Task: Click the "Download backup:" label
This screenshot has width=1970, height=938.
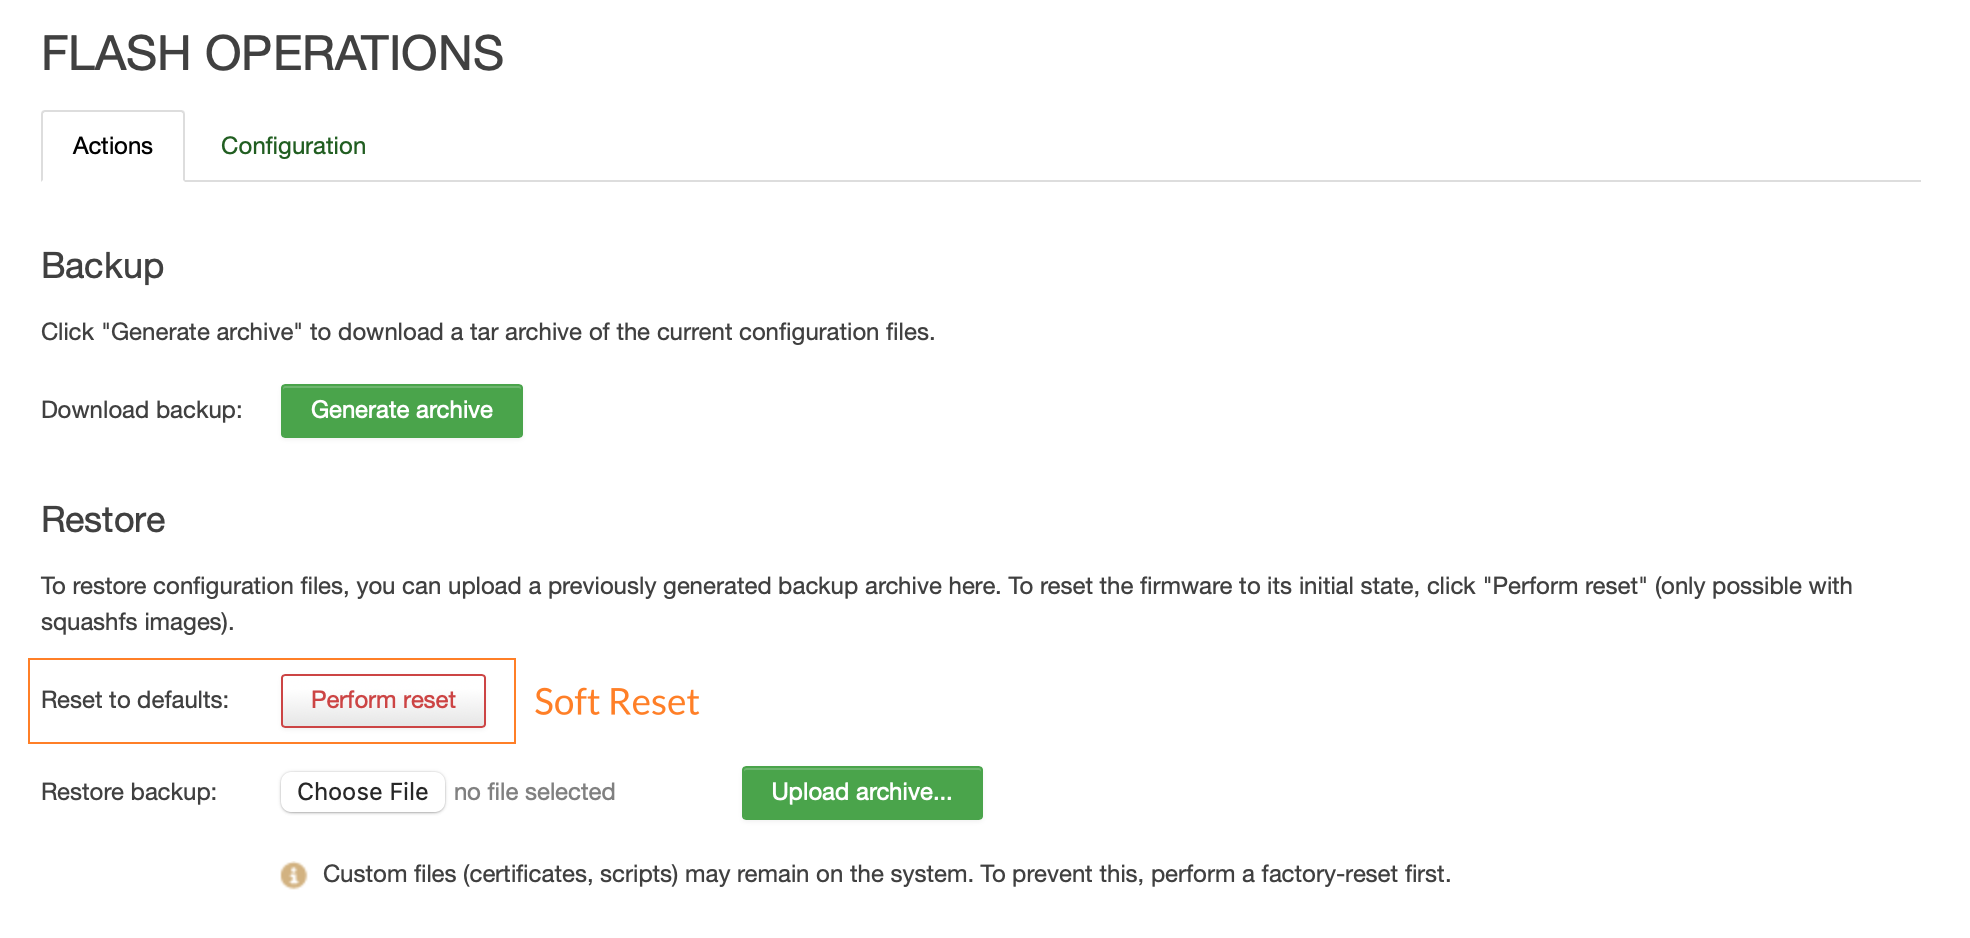Action: pyautogui.click(x=141, y=410)
